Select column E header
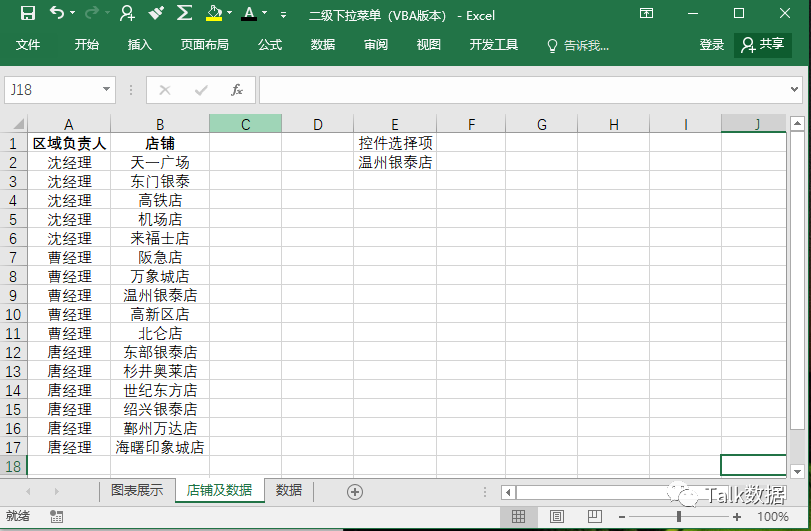 click(395, 124)
